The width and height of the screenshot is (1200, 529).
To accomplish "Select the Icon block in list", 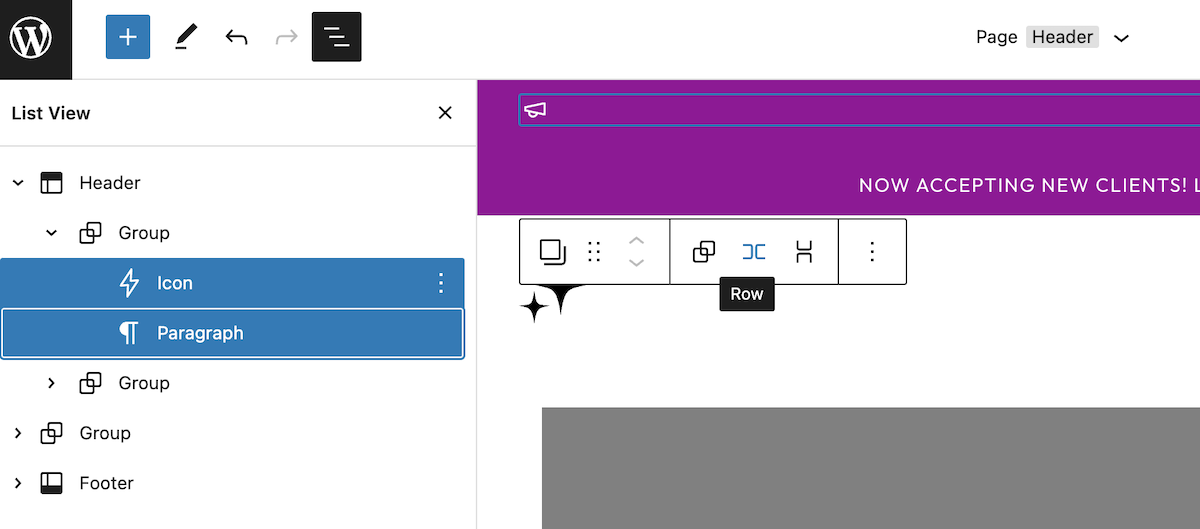I will pos(175,283).
